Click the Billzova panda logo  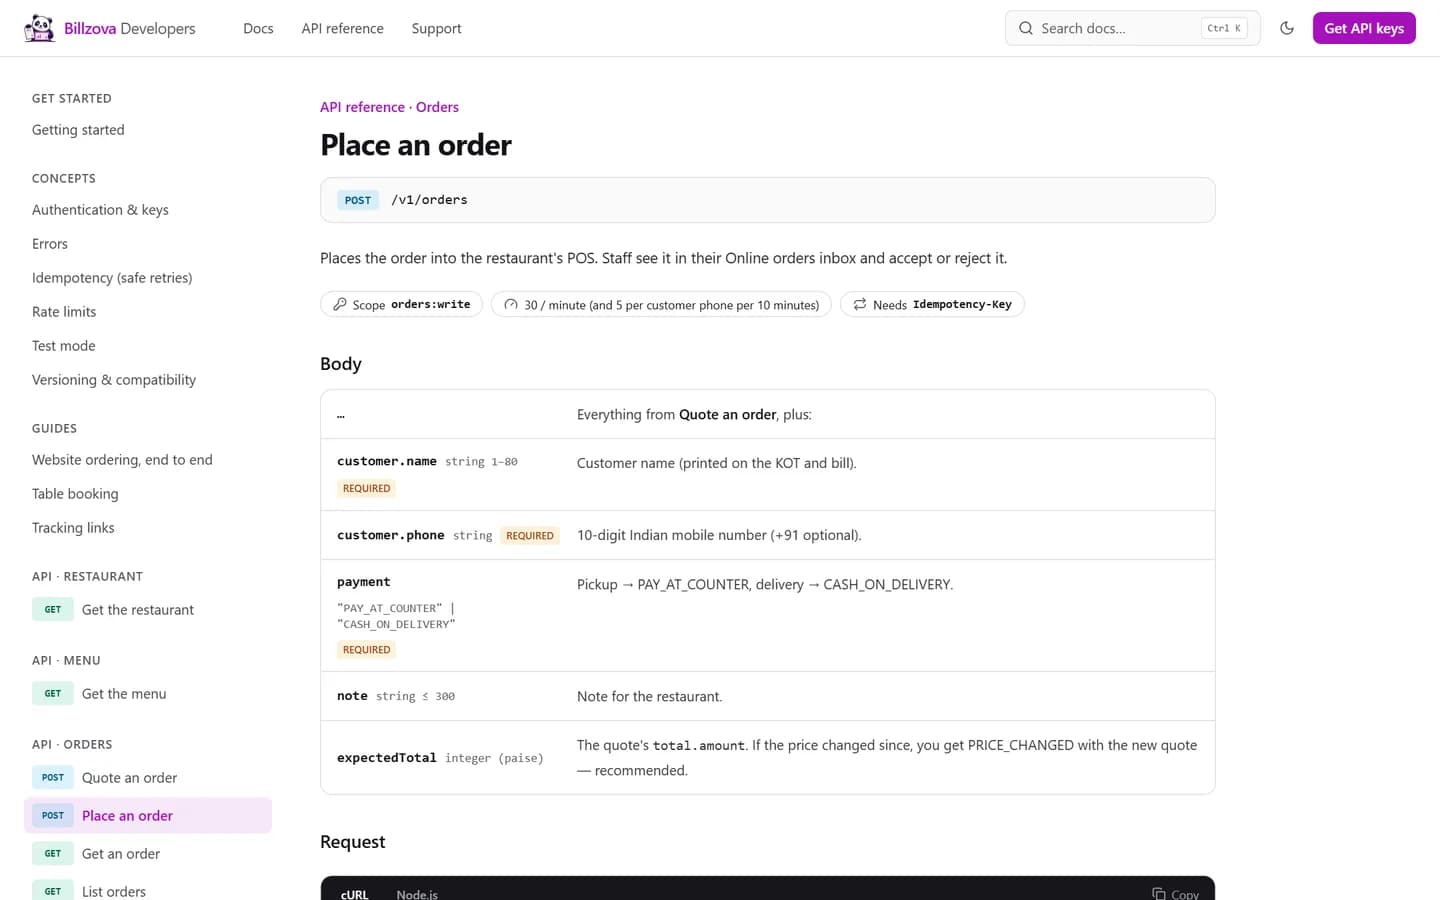tap(39, 28)
